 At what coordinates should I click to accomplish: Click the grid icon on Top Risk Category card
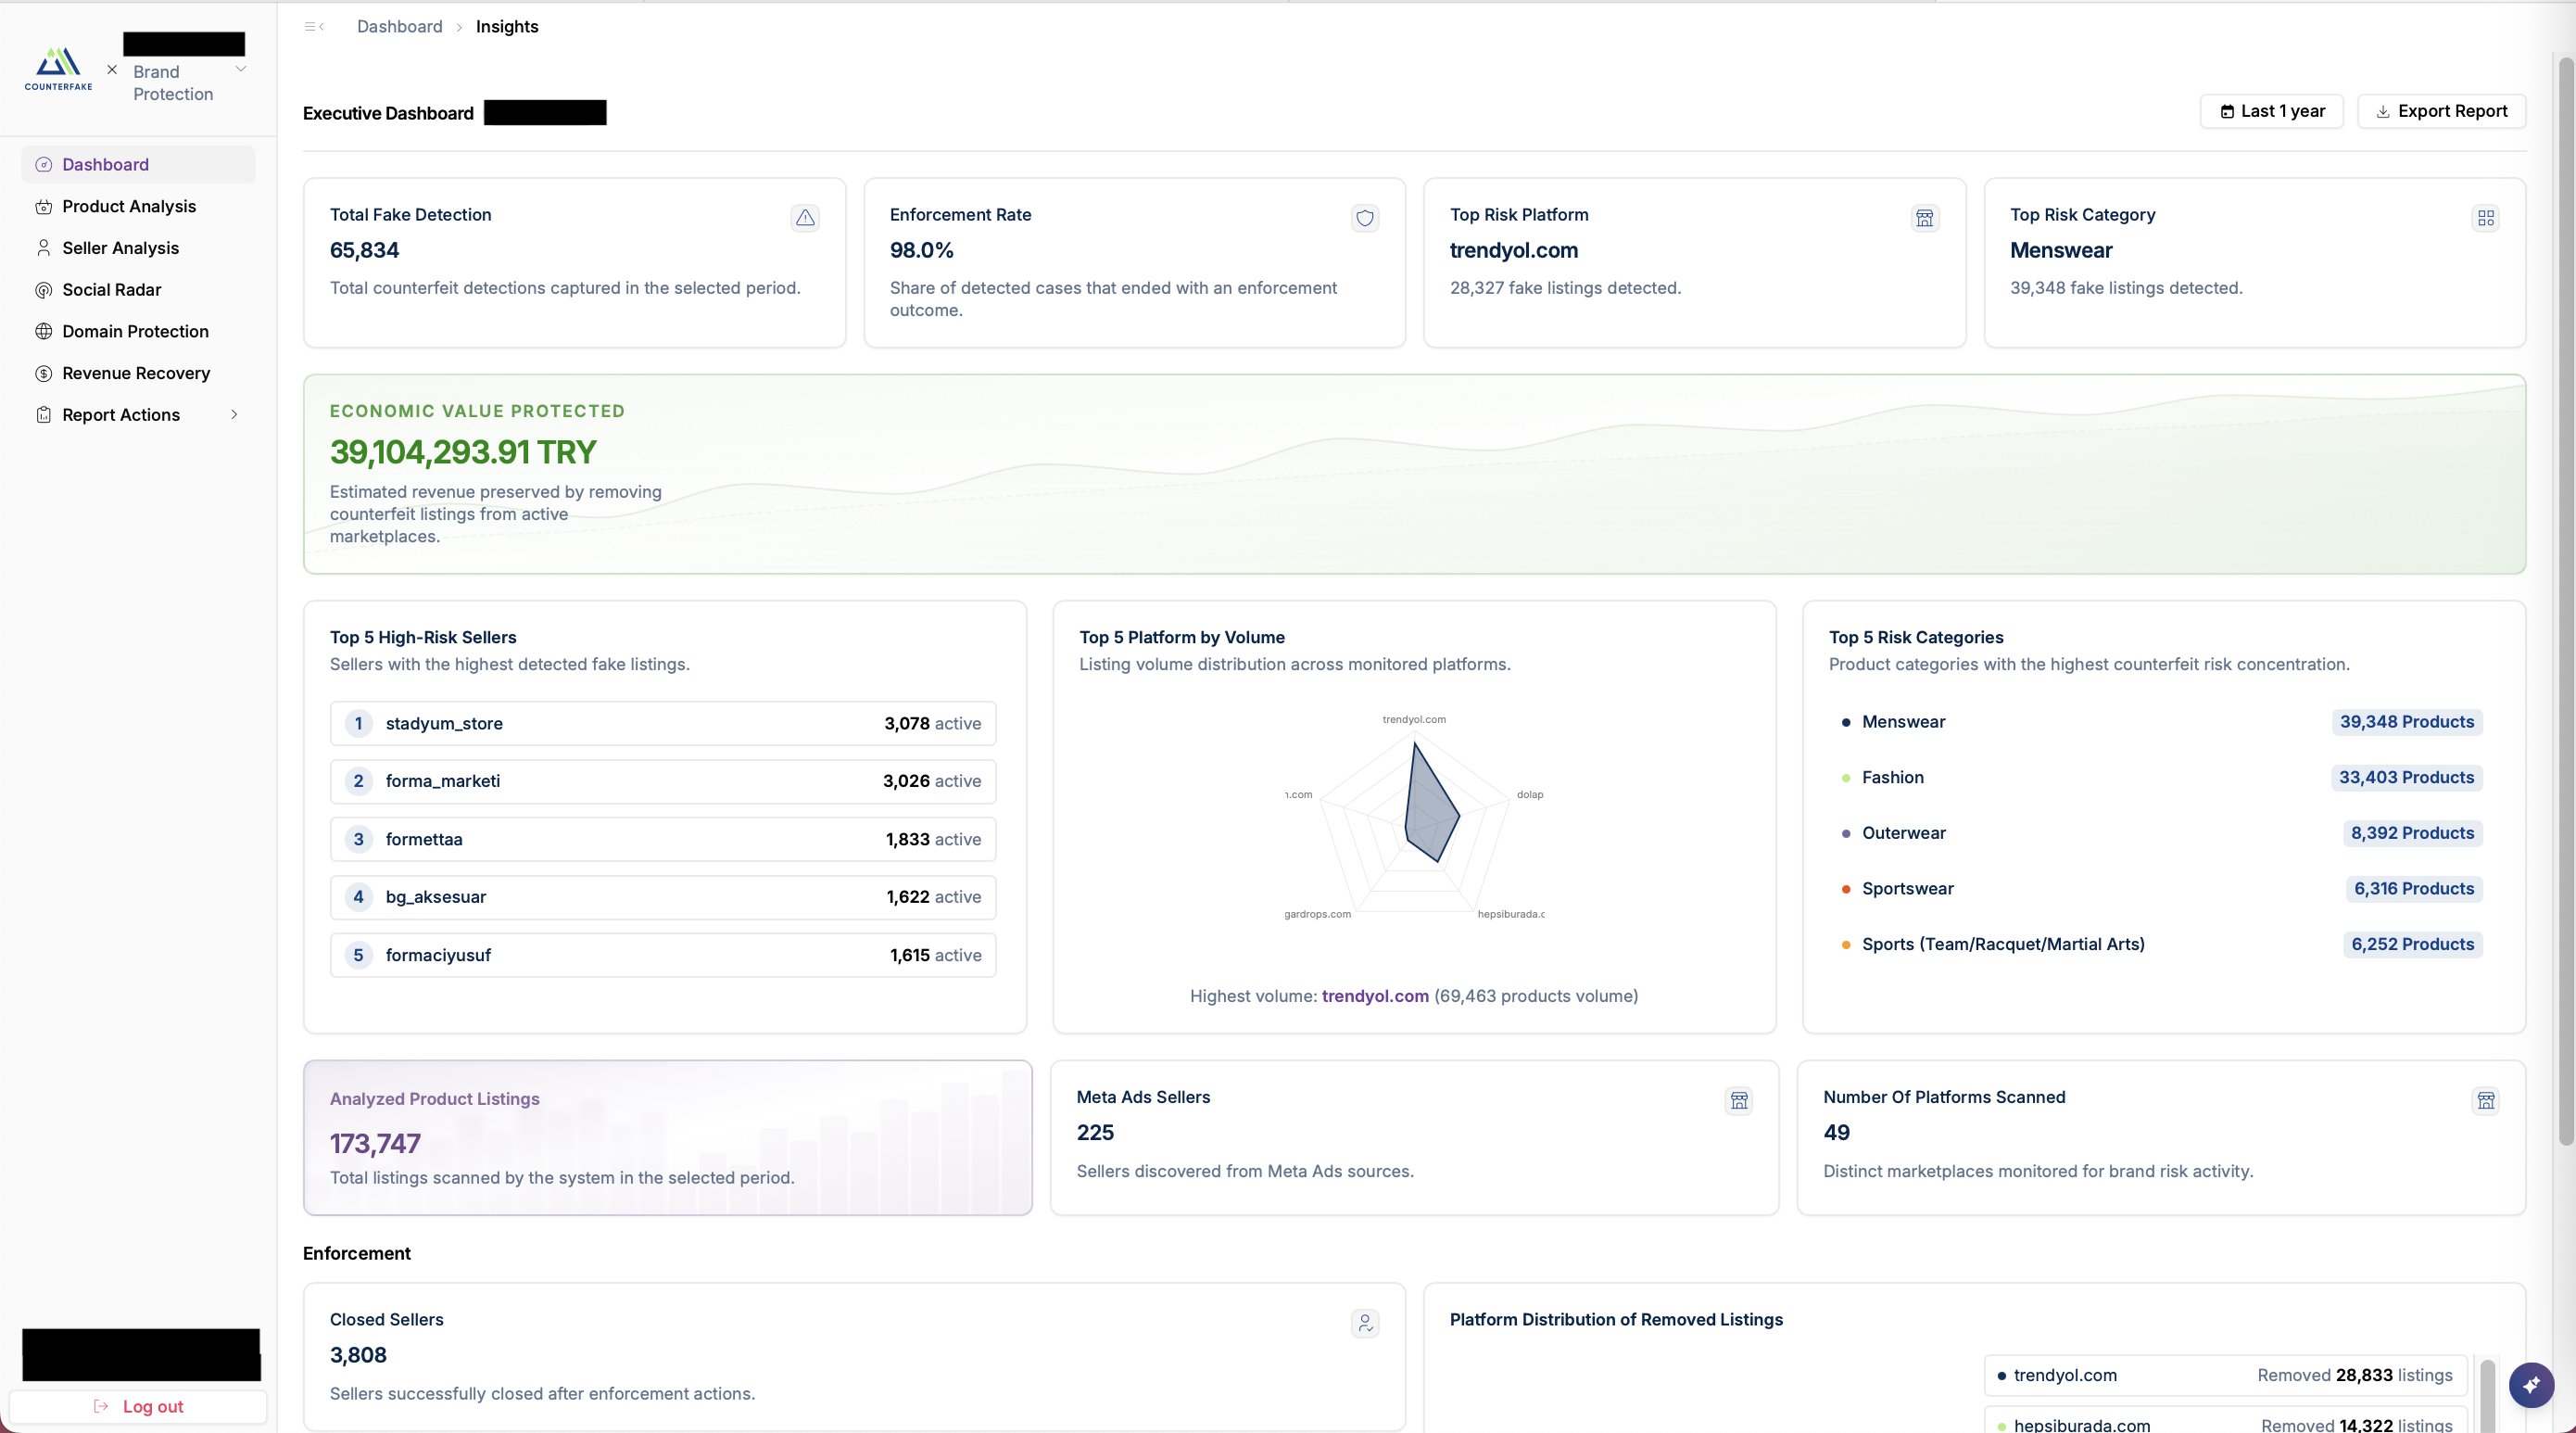2486,218
